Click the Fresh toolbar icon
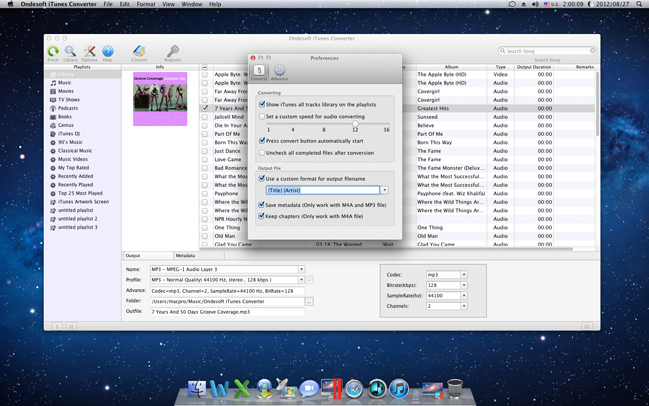This screenshot has width=649, height=406. click(53, 51)
